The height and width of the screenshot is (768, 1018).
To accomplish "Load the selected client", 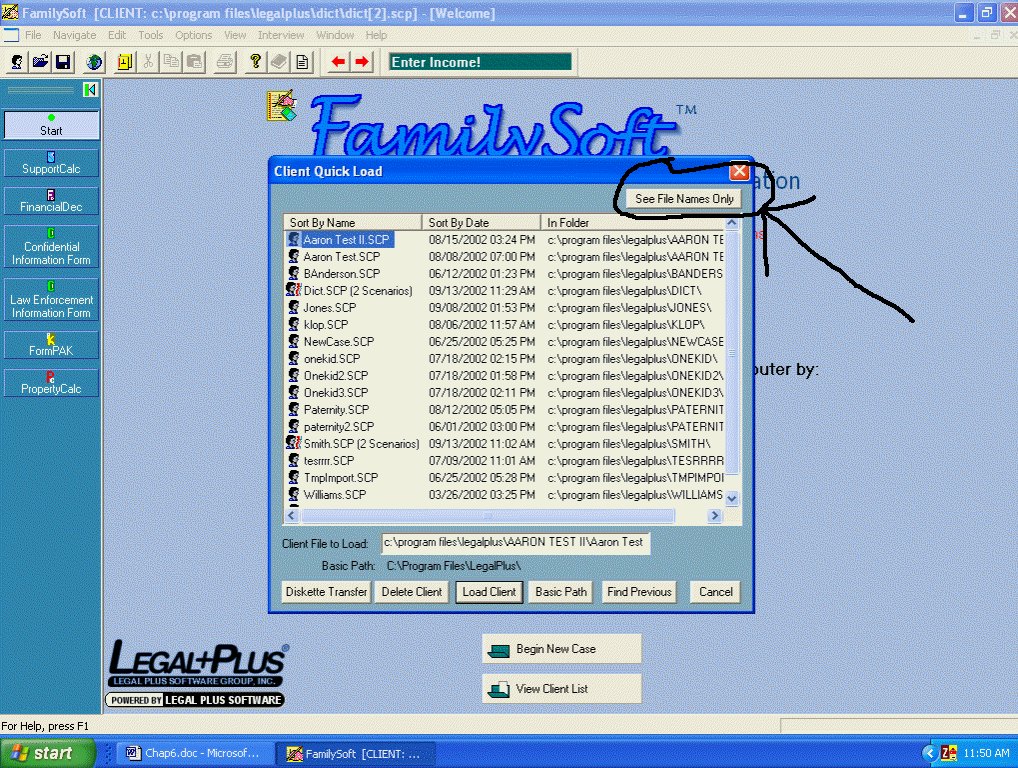I will coord(488,591).
